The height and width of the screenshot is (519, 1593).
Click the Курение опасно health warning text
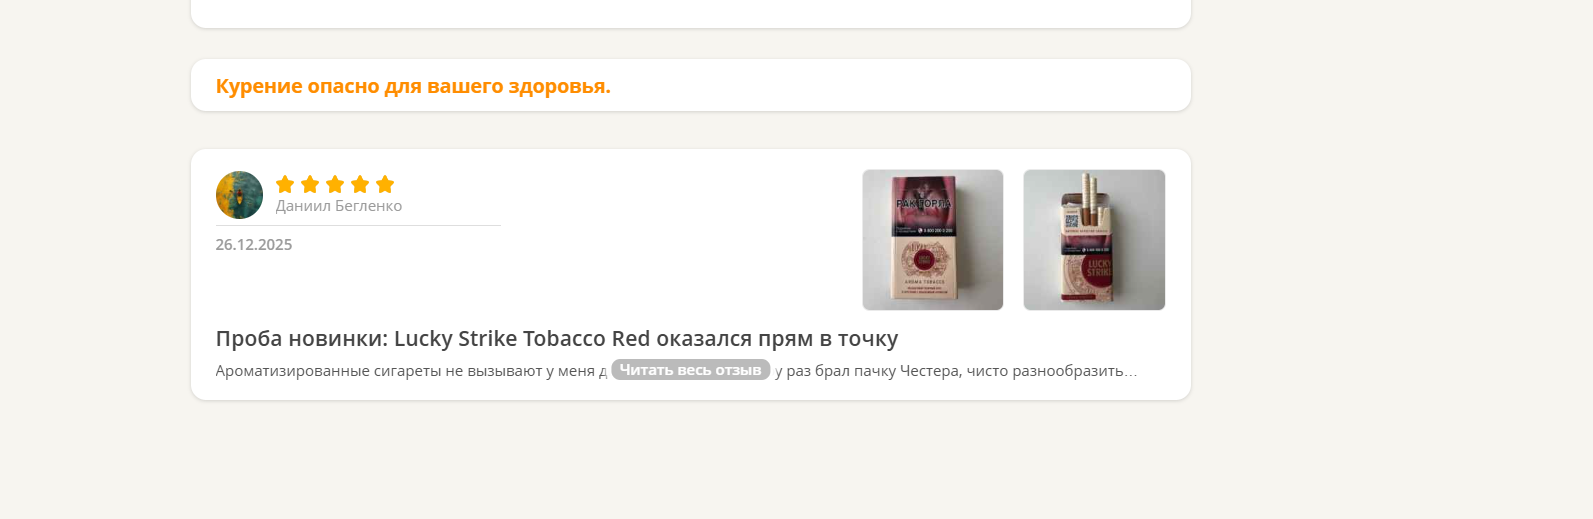[413, 86]
